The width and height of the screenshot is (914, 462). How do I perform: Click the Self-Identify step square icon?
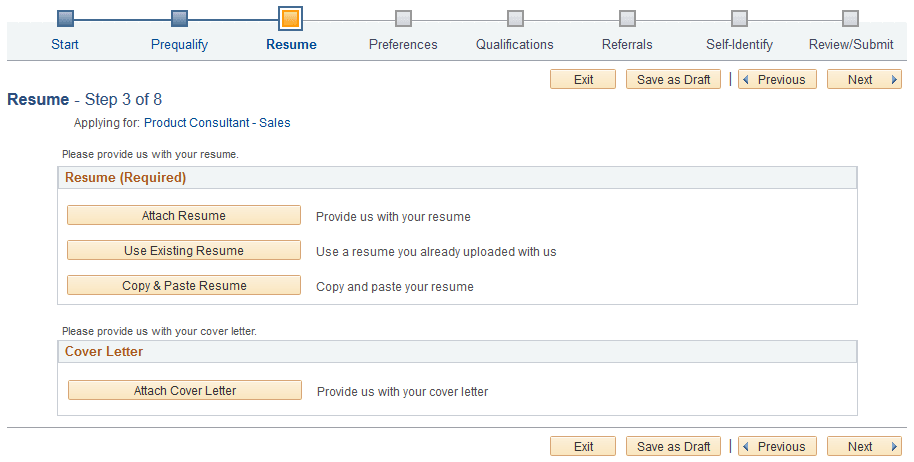pos(739,18)
